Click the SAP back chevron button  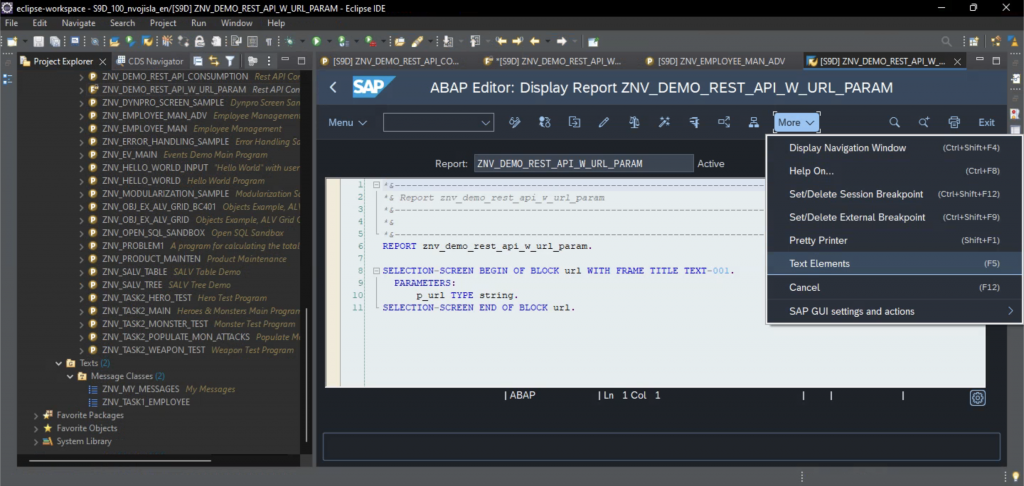pos(333,88)
